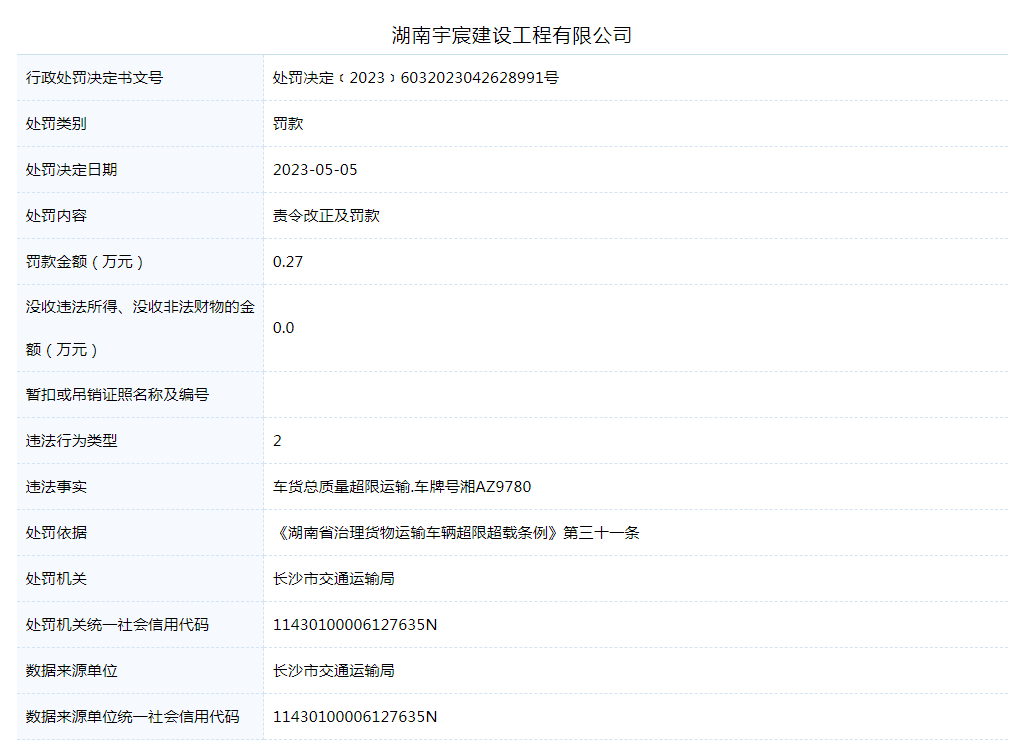Click the value 责令改正及罚款
The height and width of the screenshot is (749, 1035).
[326, 216]
